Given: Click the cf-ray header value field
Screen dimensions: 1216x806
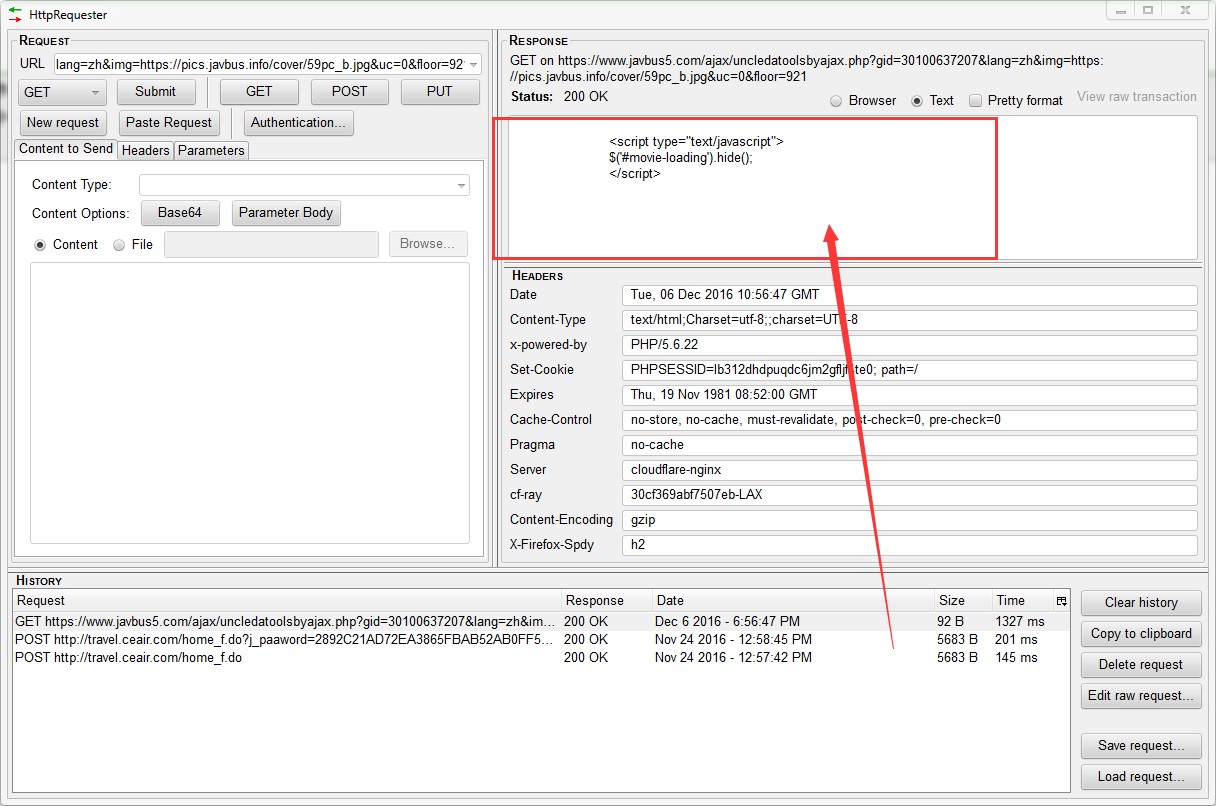Looking at the screenshot, I should (909, 495).
